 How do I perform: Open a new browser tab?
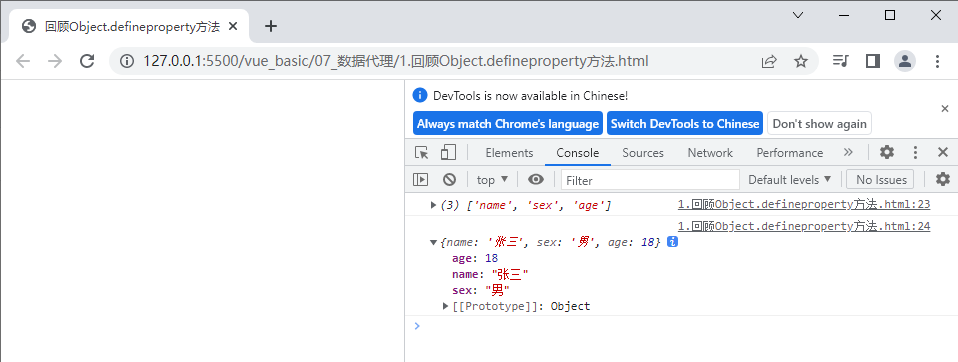tap(271, 26)
